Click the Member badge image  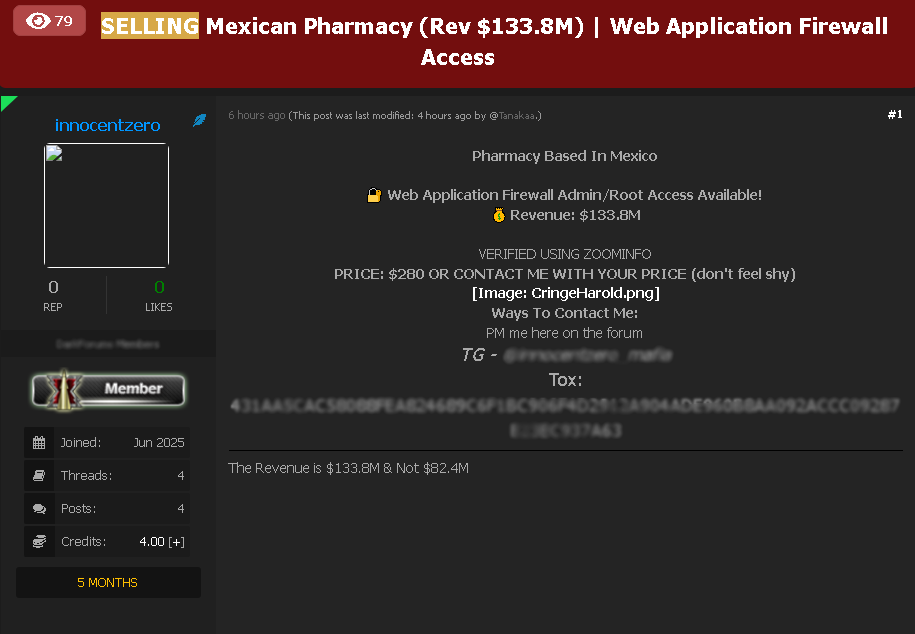(x=107, y=389)
